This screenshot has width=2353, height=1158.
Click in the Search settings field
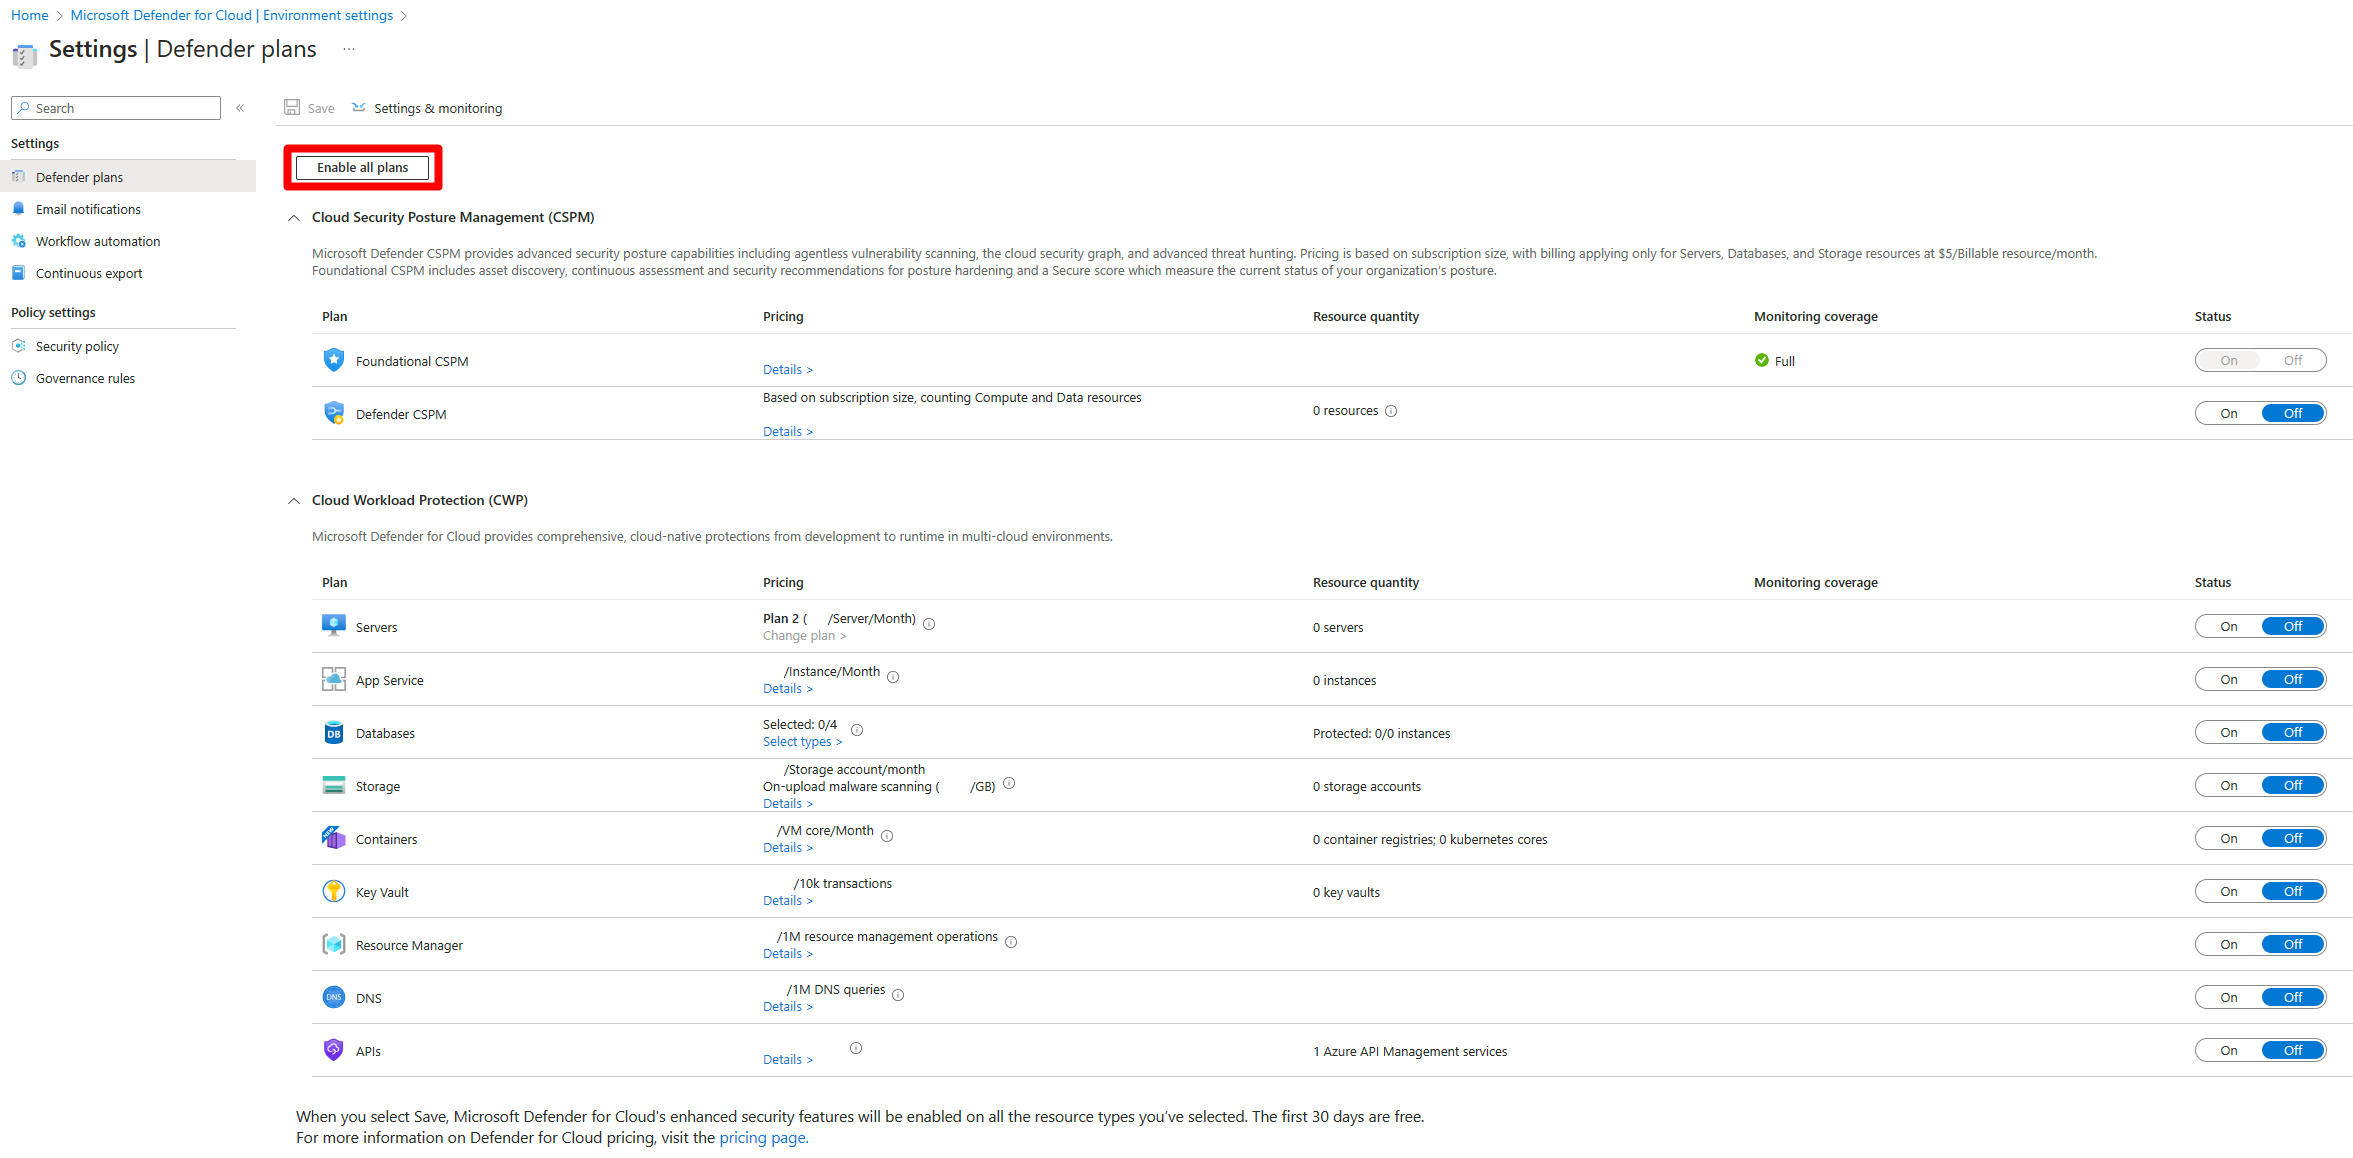pyautogui.click(x=116, y=108)
